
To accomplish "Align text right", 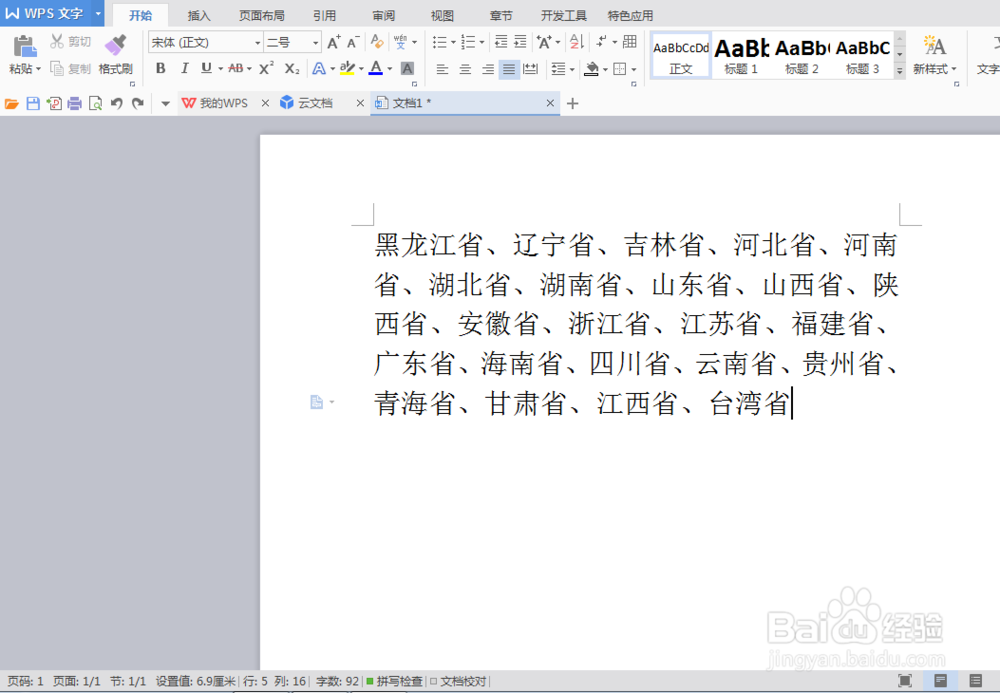I will tap(487, 69).
